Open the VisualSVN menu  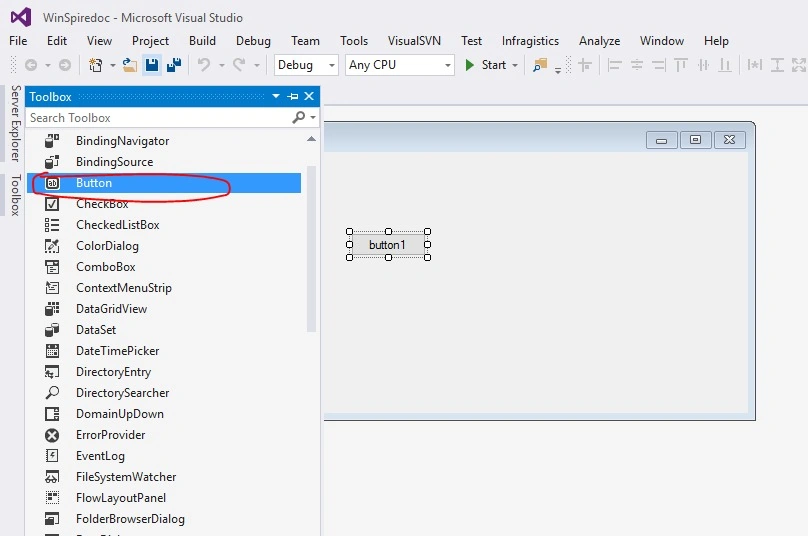point(414,41)
